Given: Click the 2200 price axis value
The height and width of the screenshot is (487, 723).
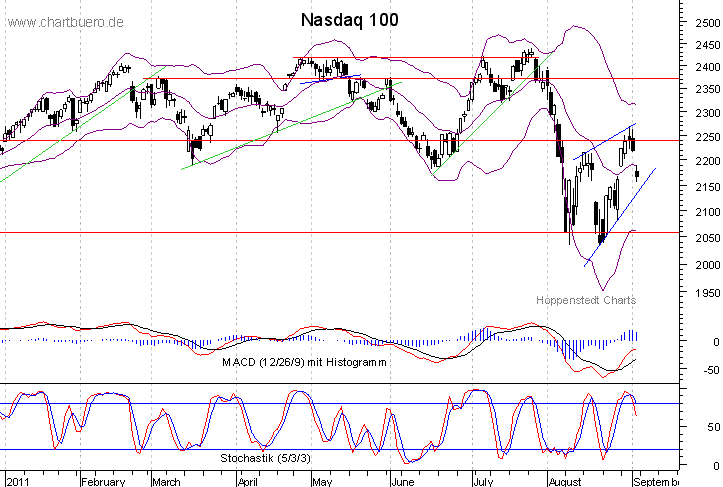Looking at the screenshot, I should coord(708,161).
